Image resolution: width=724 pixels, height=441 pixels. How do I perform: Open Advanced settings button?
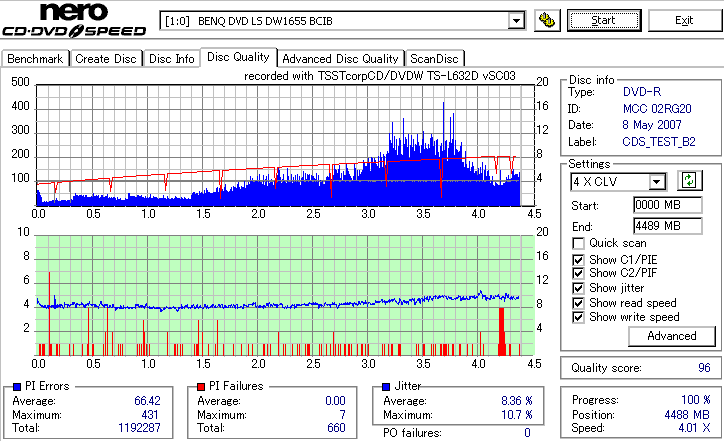(672, 336)
